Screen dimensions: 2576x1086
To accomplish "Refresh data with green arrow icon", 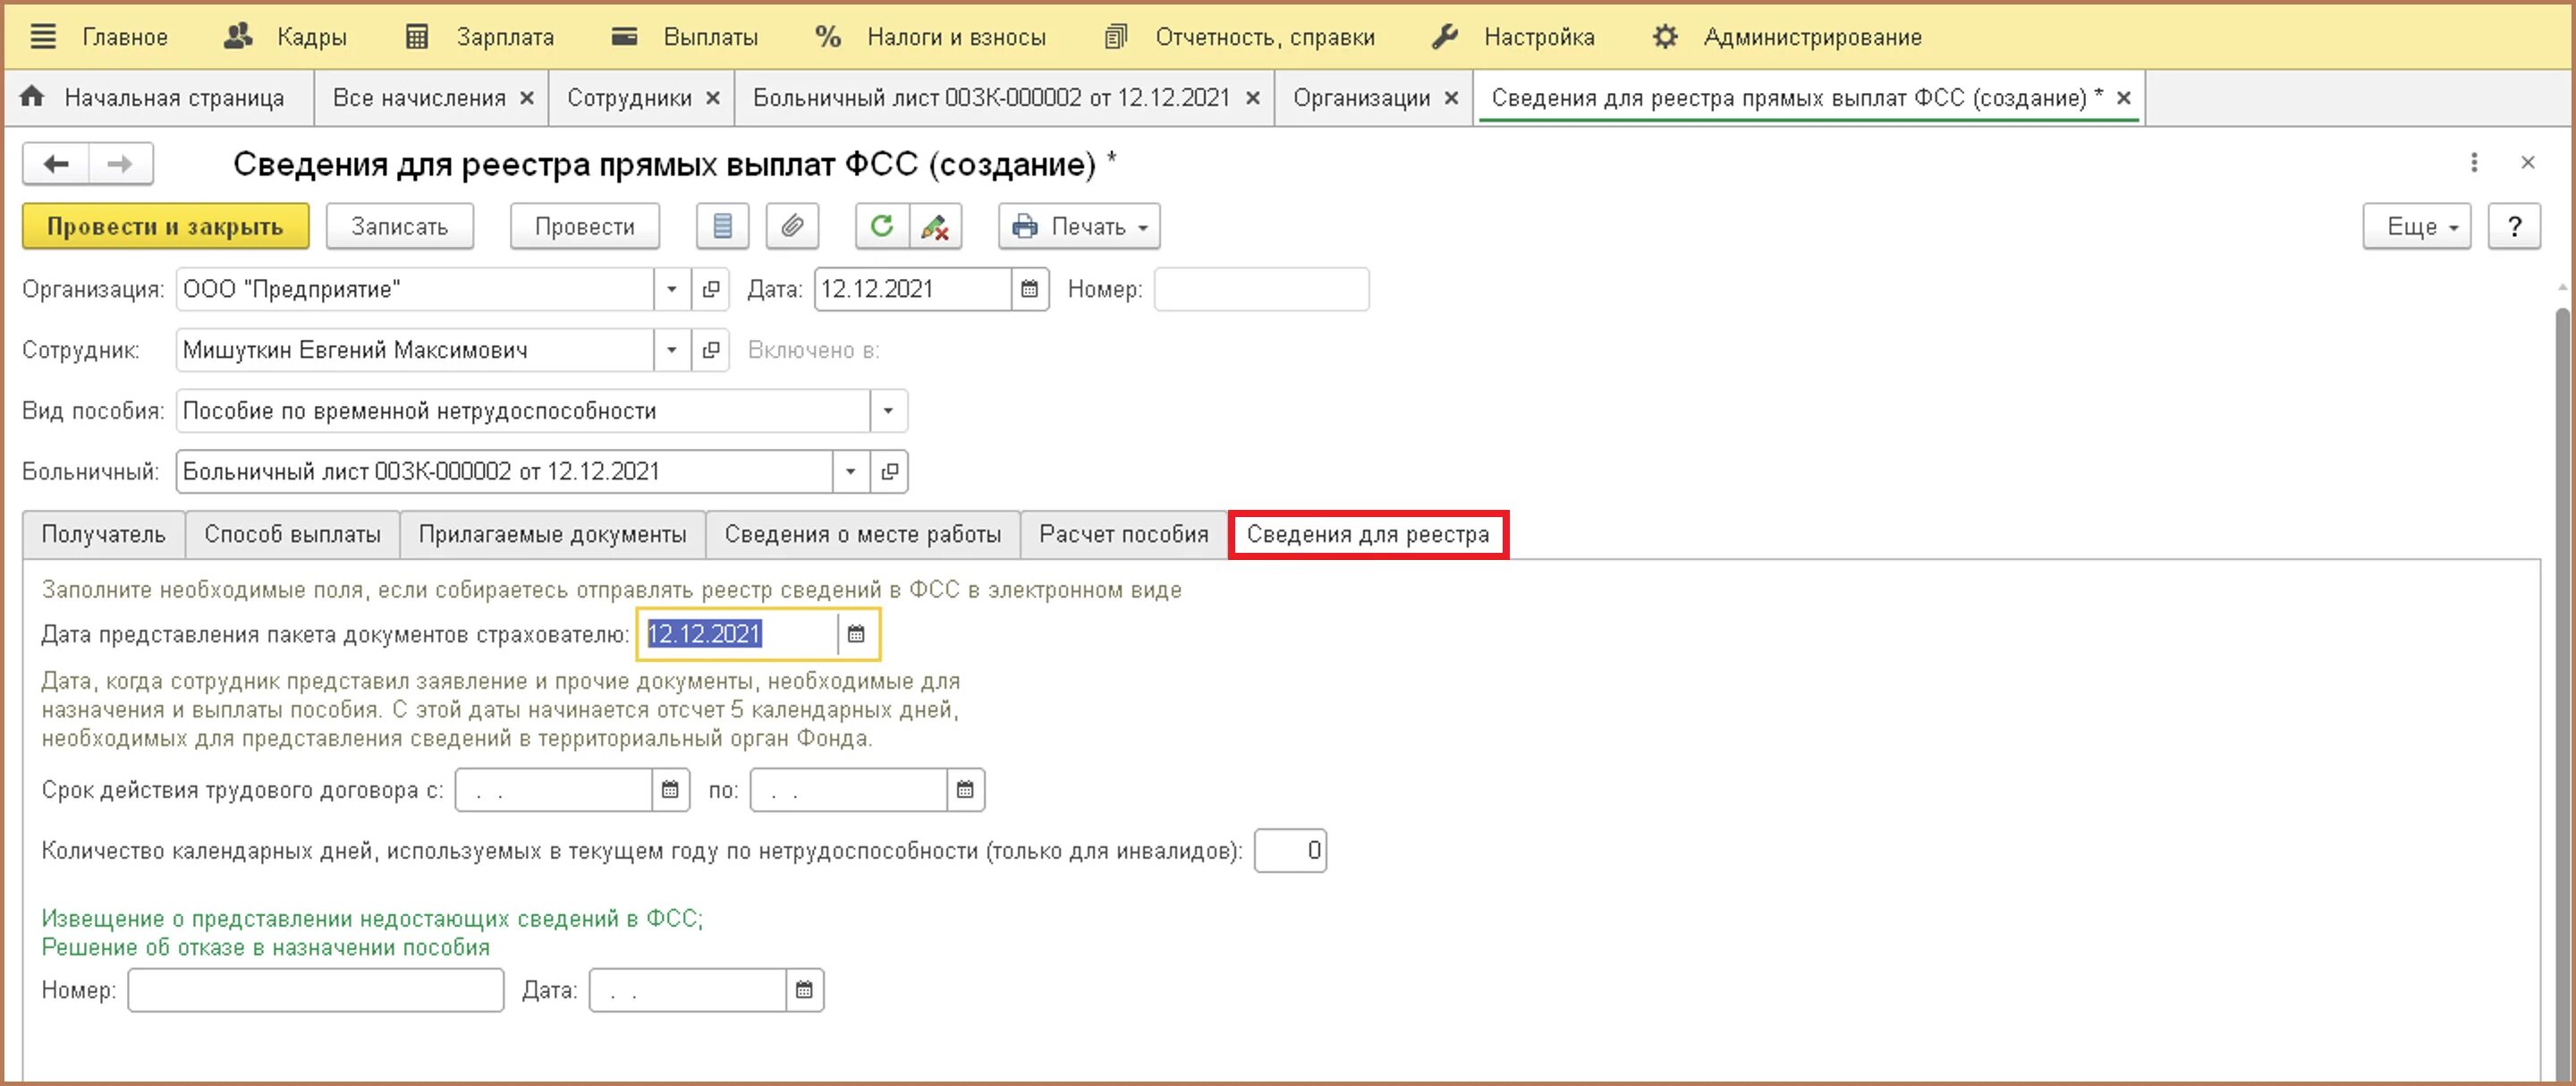I will pos(882,227).
